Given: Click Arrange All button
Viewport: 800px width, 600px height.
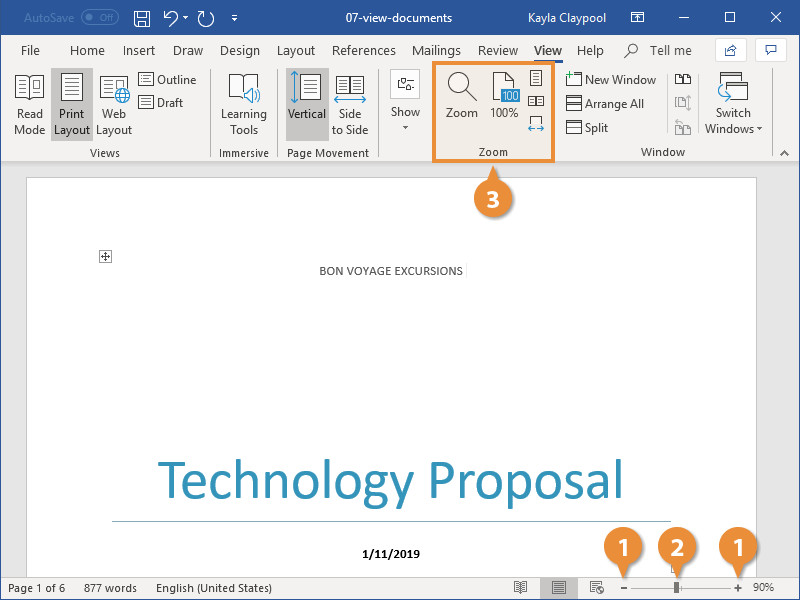Looking at the screenshot, I should click(x=604, y=103).
